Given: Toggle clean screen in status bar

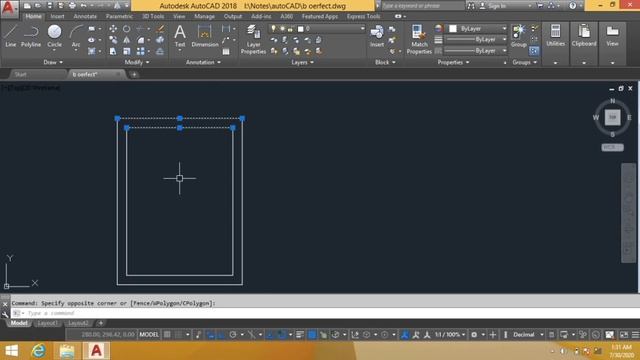Looking at the screenshot, I should point(624,335).
